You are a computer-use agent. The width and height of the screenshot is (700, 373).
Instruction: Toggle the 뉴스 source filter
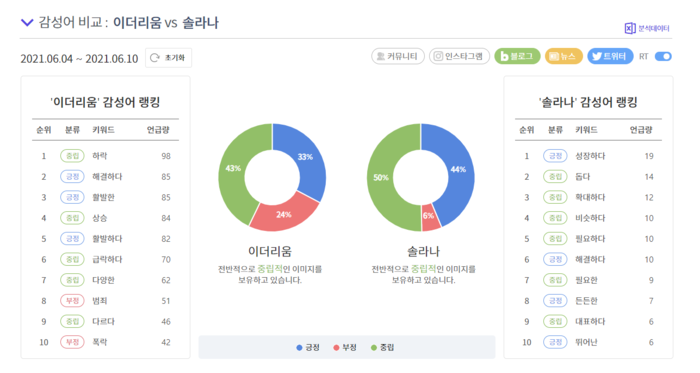click(564, 56)
